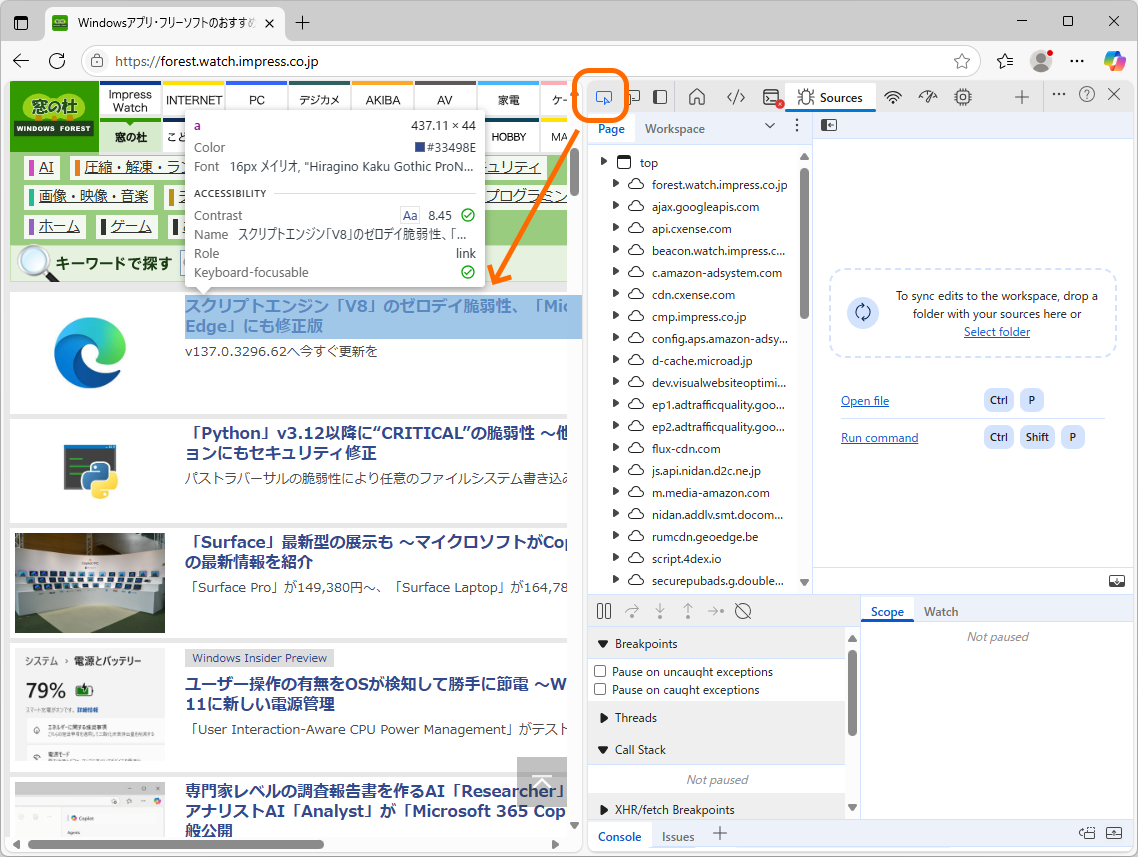Image resolution: width=1138 pixels, height=857 pixels.
Task: Select the Inspect element tool icon
Action: click(601, 96)
